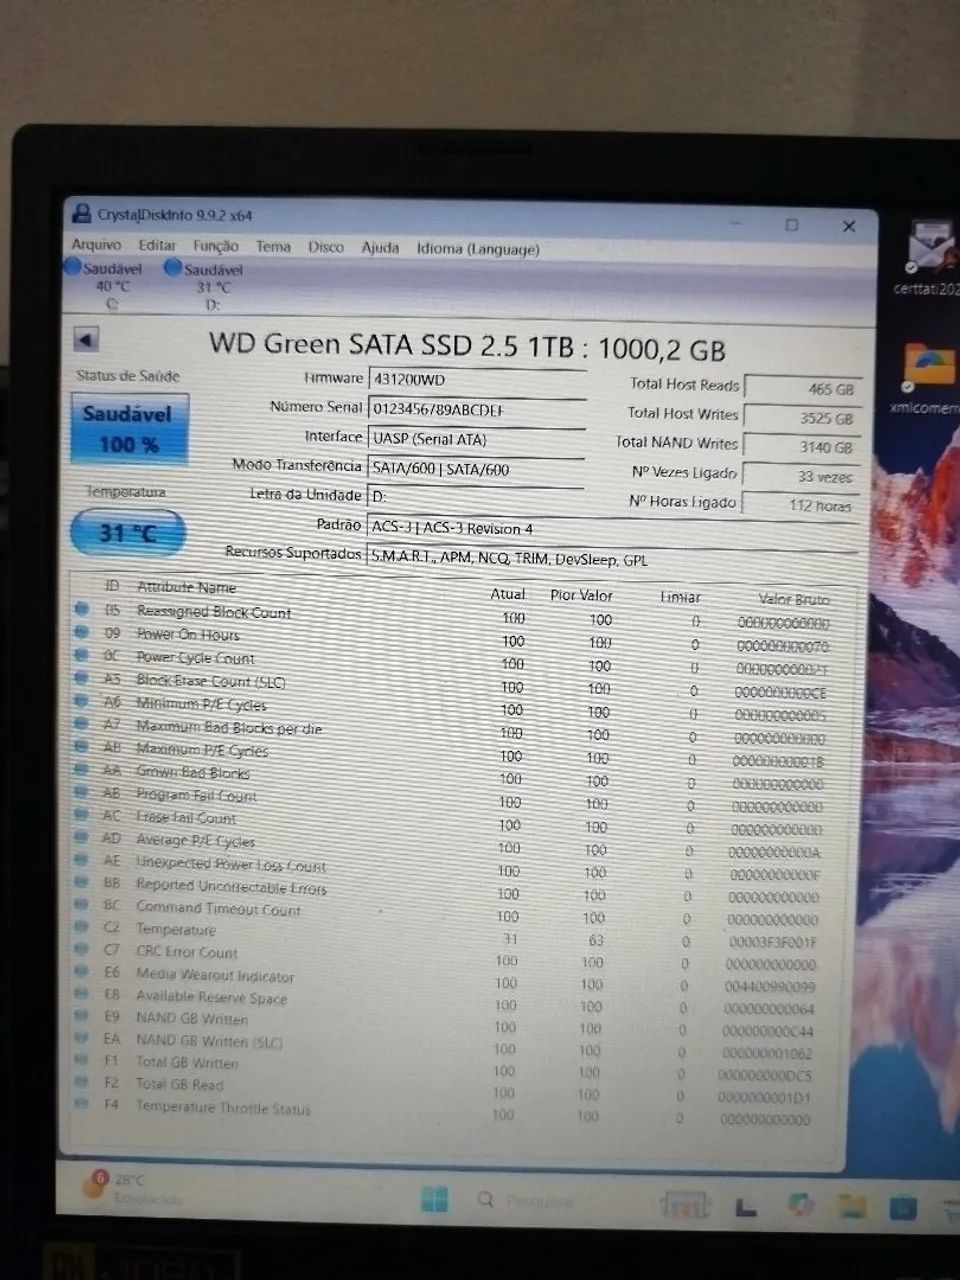Open the Ajuda menu

pos(380,247)
